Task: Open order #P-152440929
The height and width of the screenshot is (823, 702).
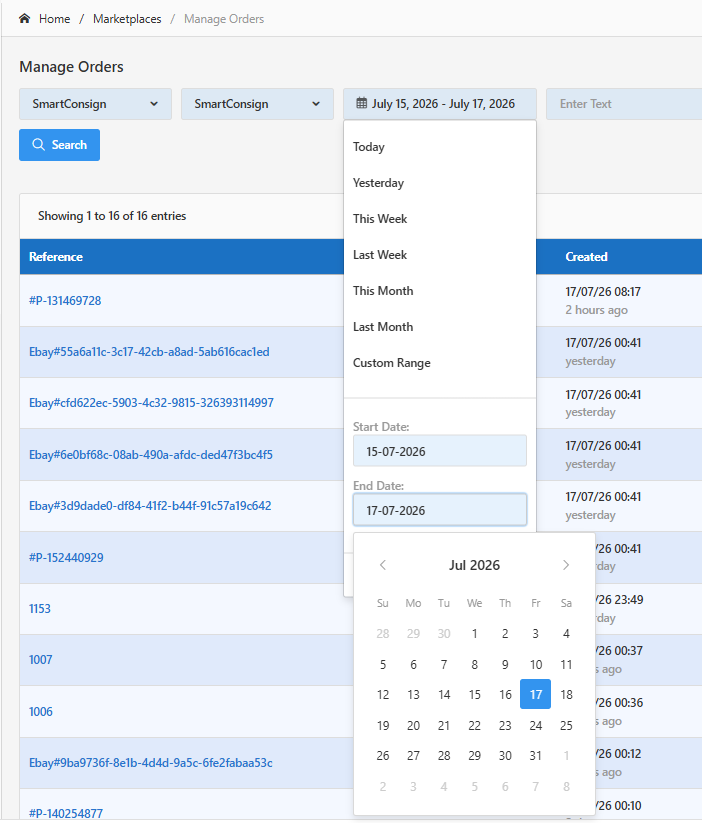Action: click(66, 557)
